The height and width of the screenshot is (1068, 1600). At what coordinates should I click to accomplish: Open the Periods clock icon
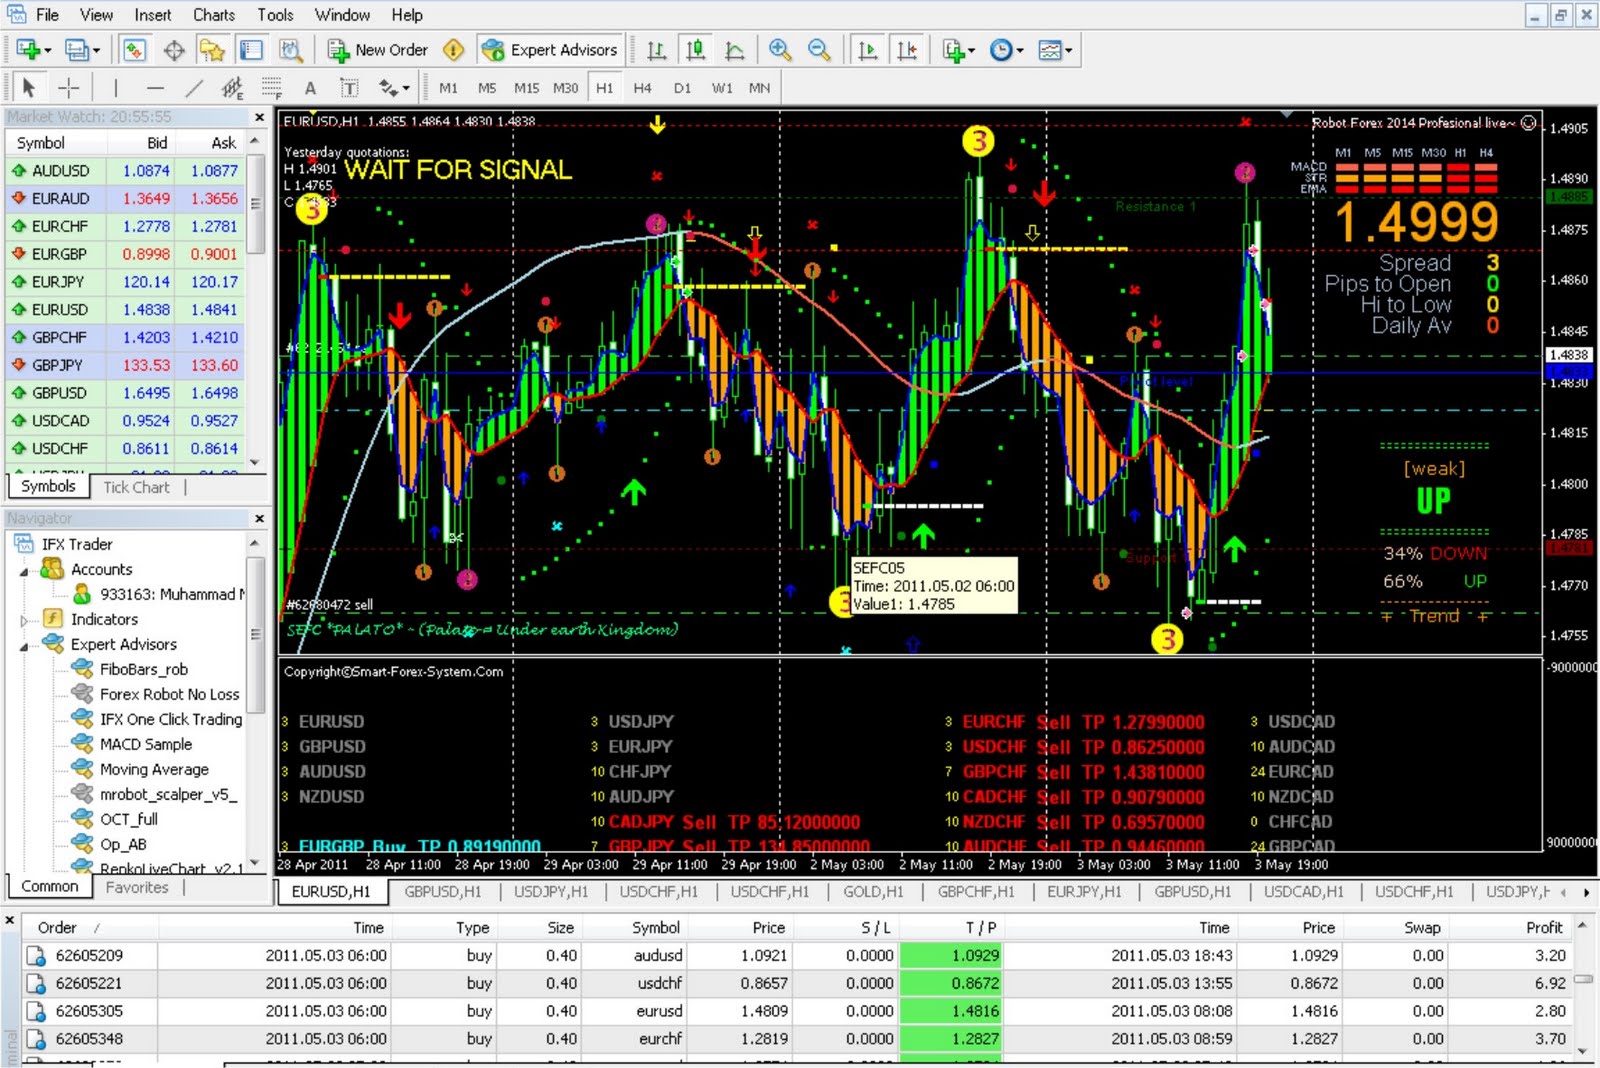(x=1000, y=50)
